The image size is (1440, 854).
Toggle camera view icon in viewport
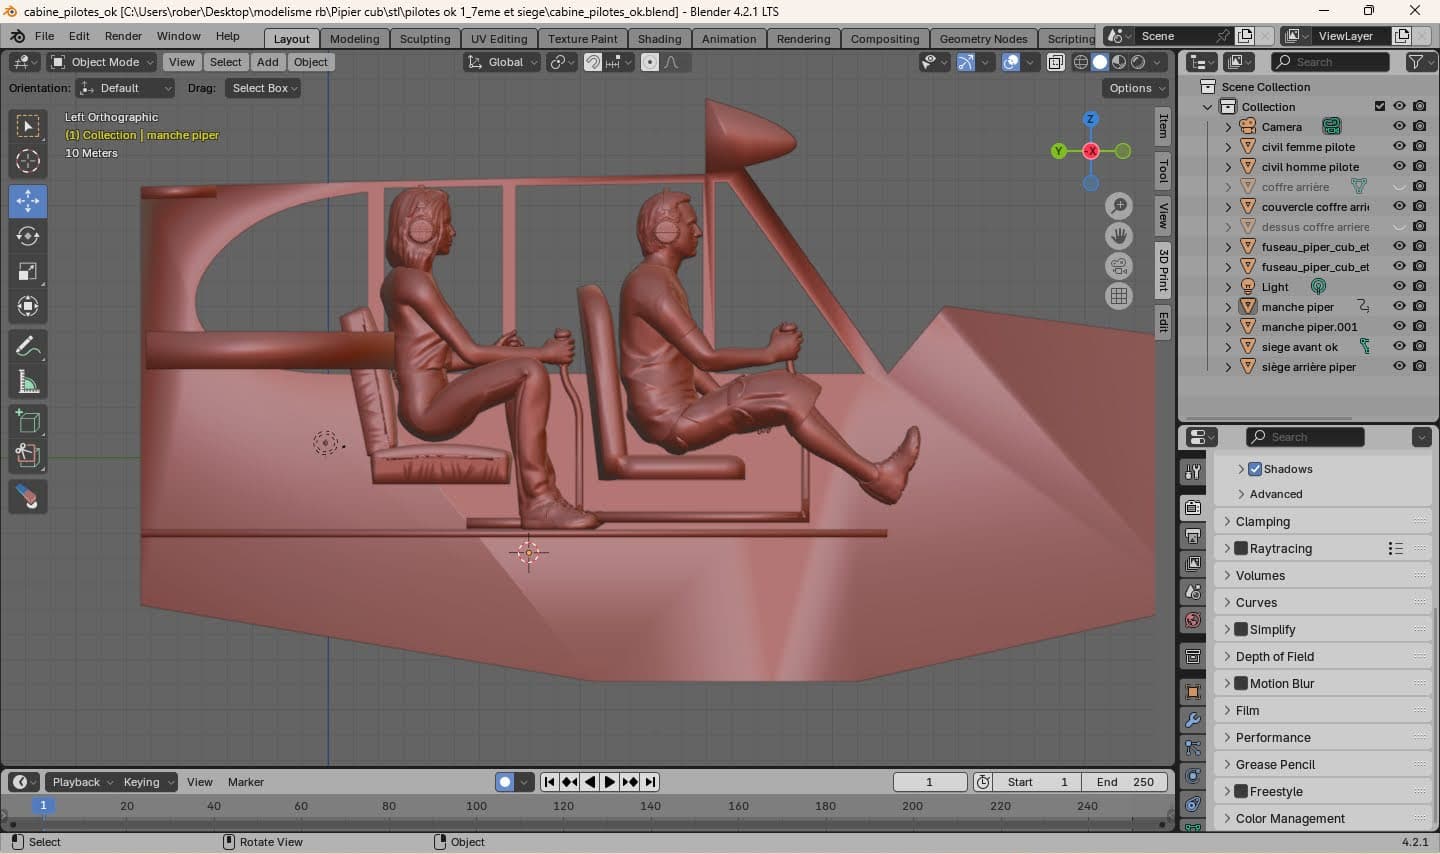click(x=1119, y=266)
